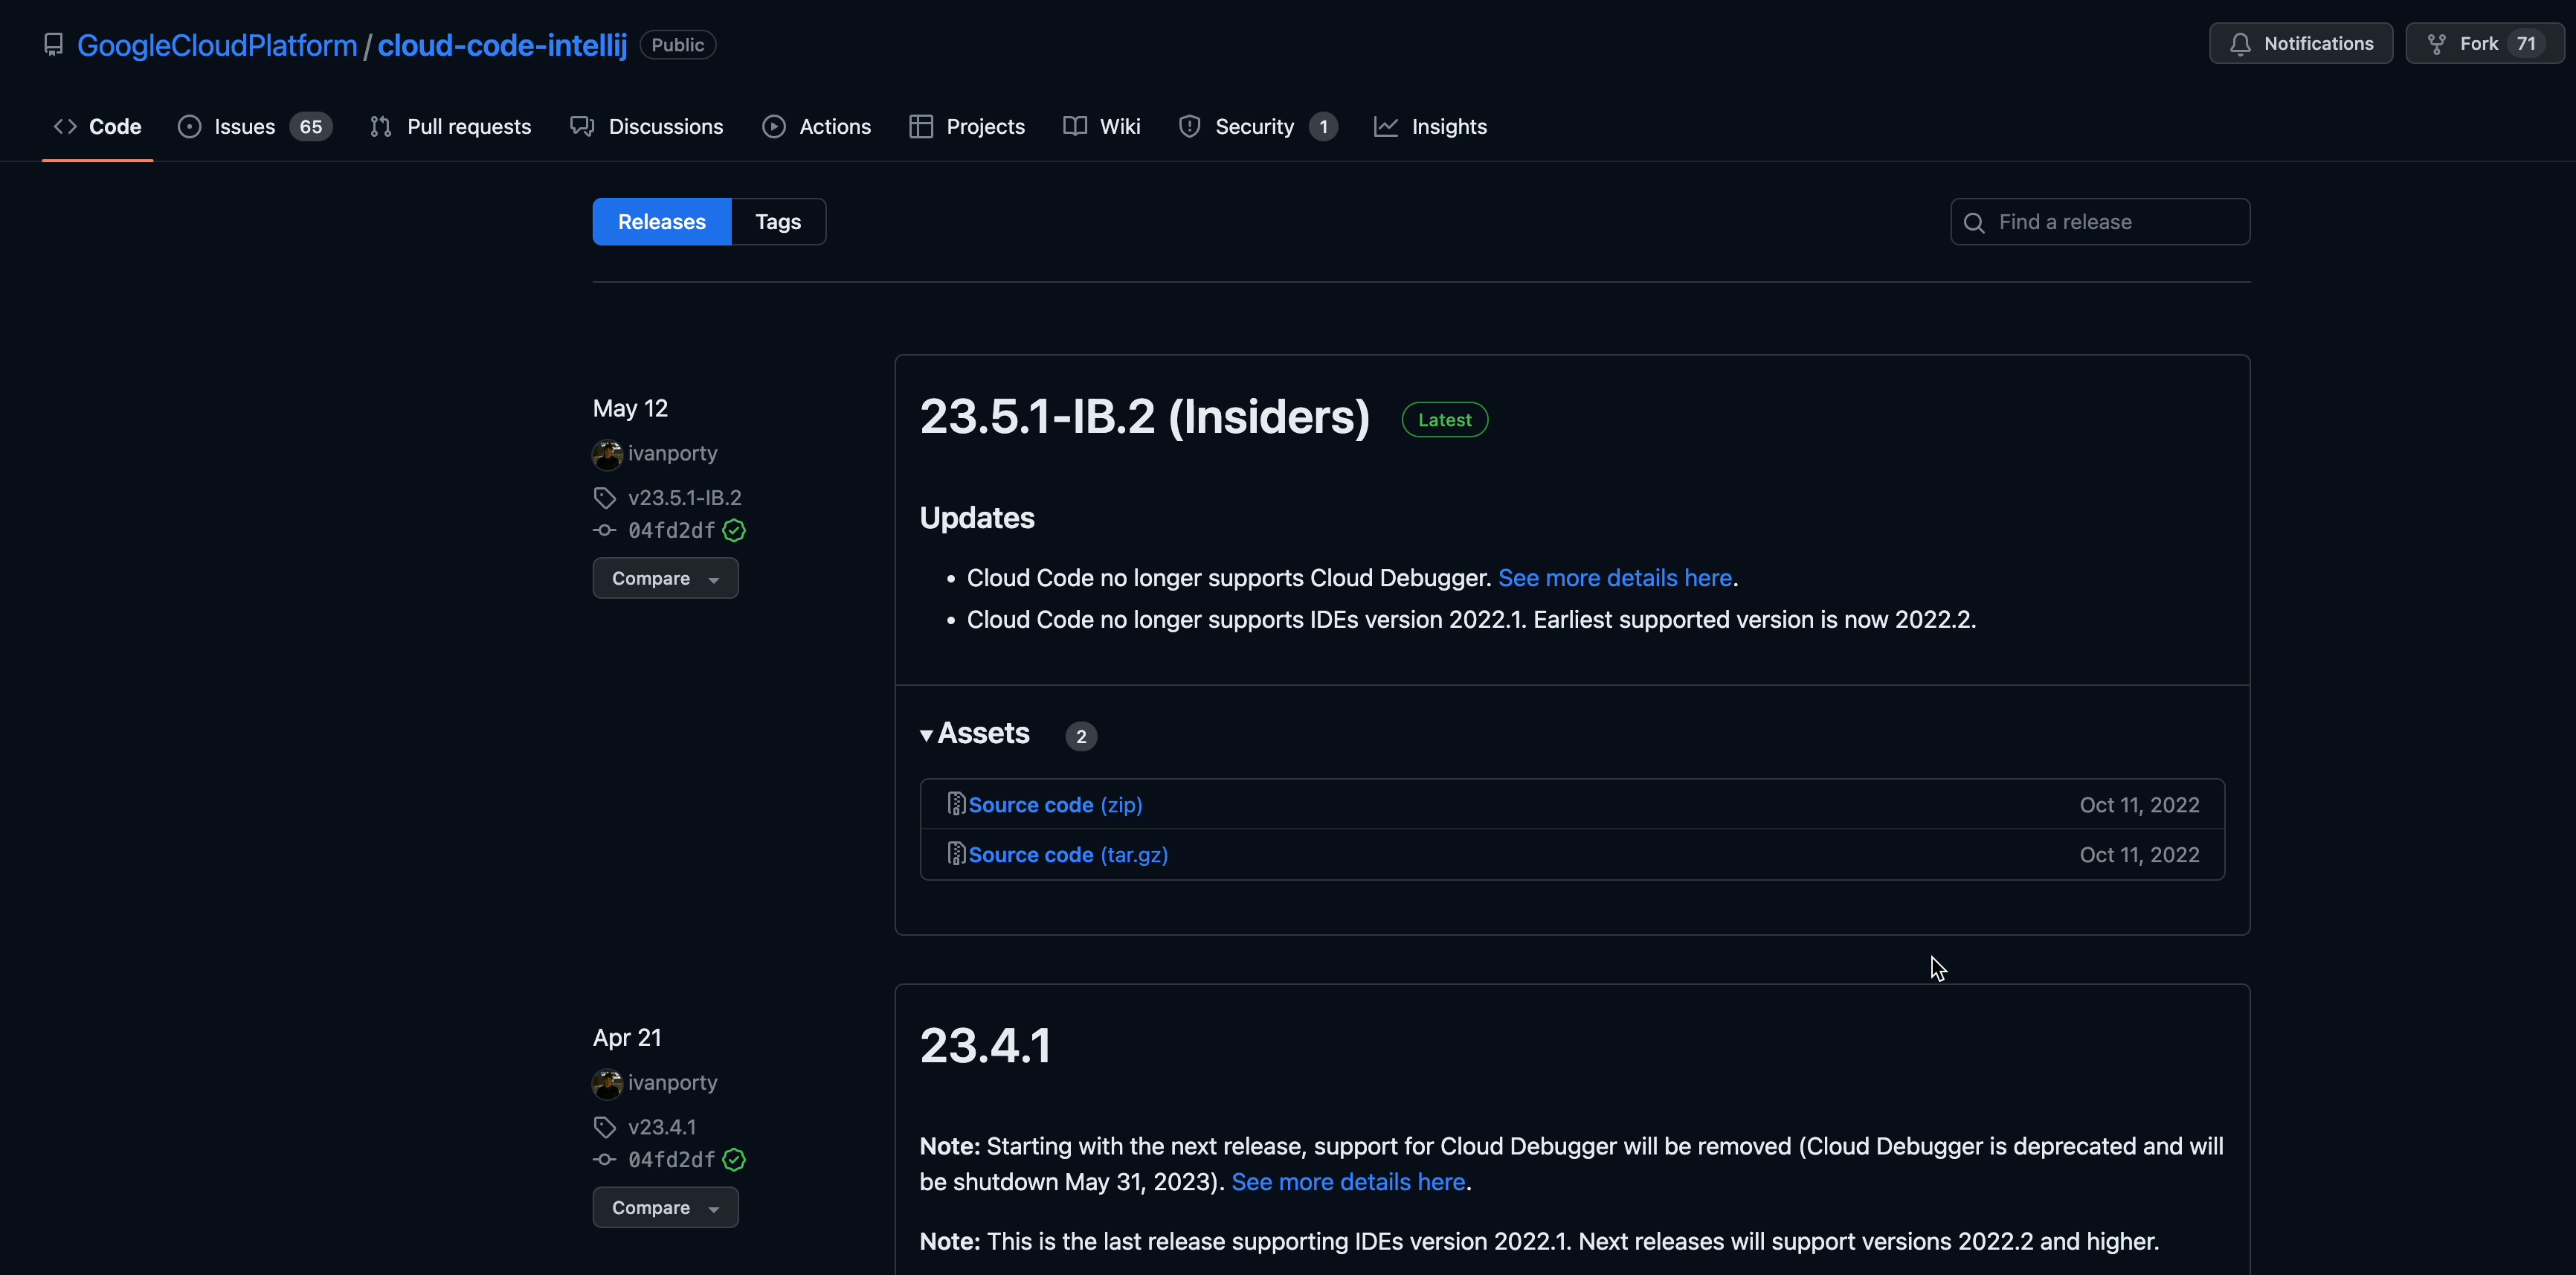The width and height of the screenshot is (2576, 1275).
Task: Click See more details here link
Action: 1615,578
